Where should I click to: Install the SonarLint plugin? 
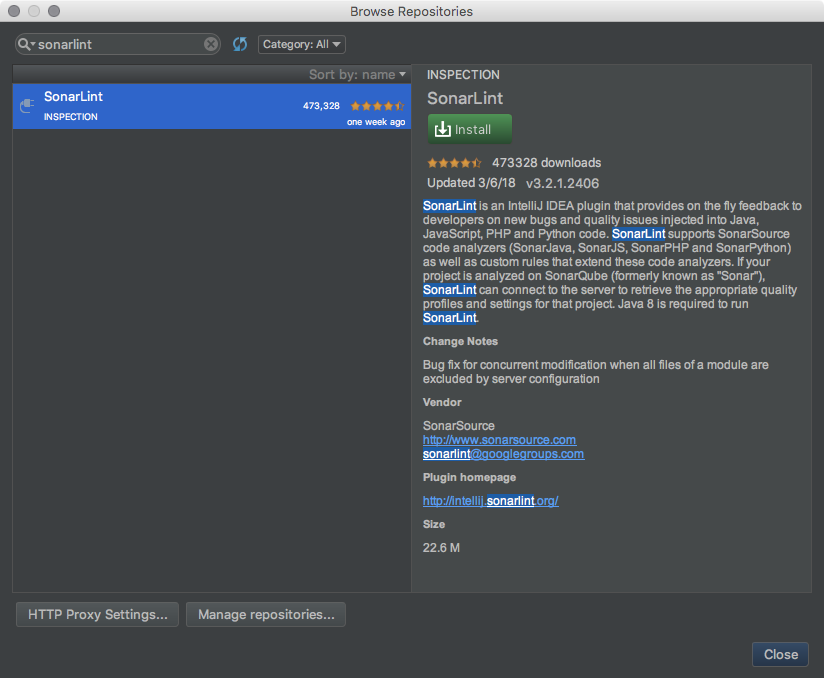pyautogui.click(x=470, y=129)
